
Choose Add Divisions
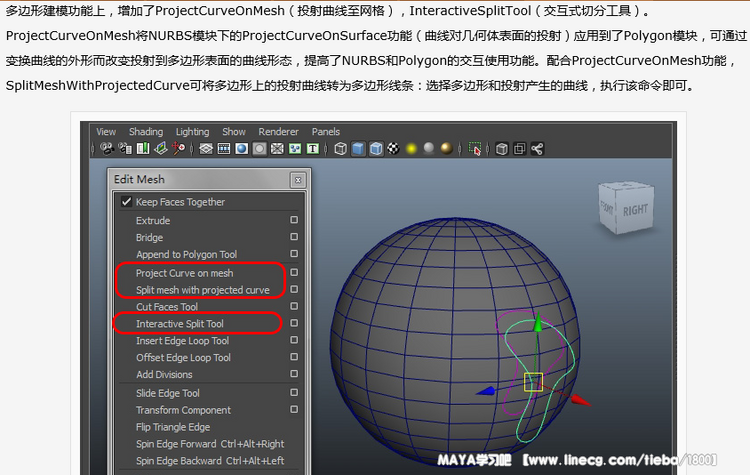pyautogui.click(x=164, y=375)
